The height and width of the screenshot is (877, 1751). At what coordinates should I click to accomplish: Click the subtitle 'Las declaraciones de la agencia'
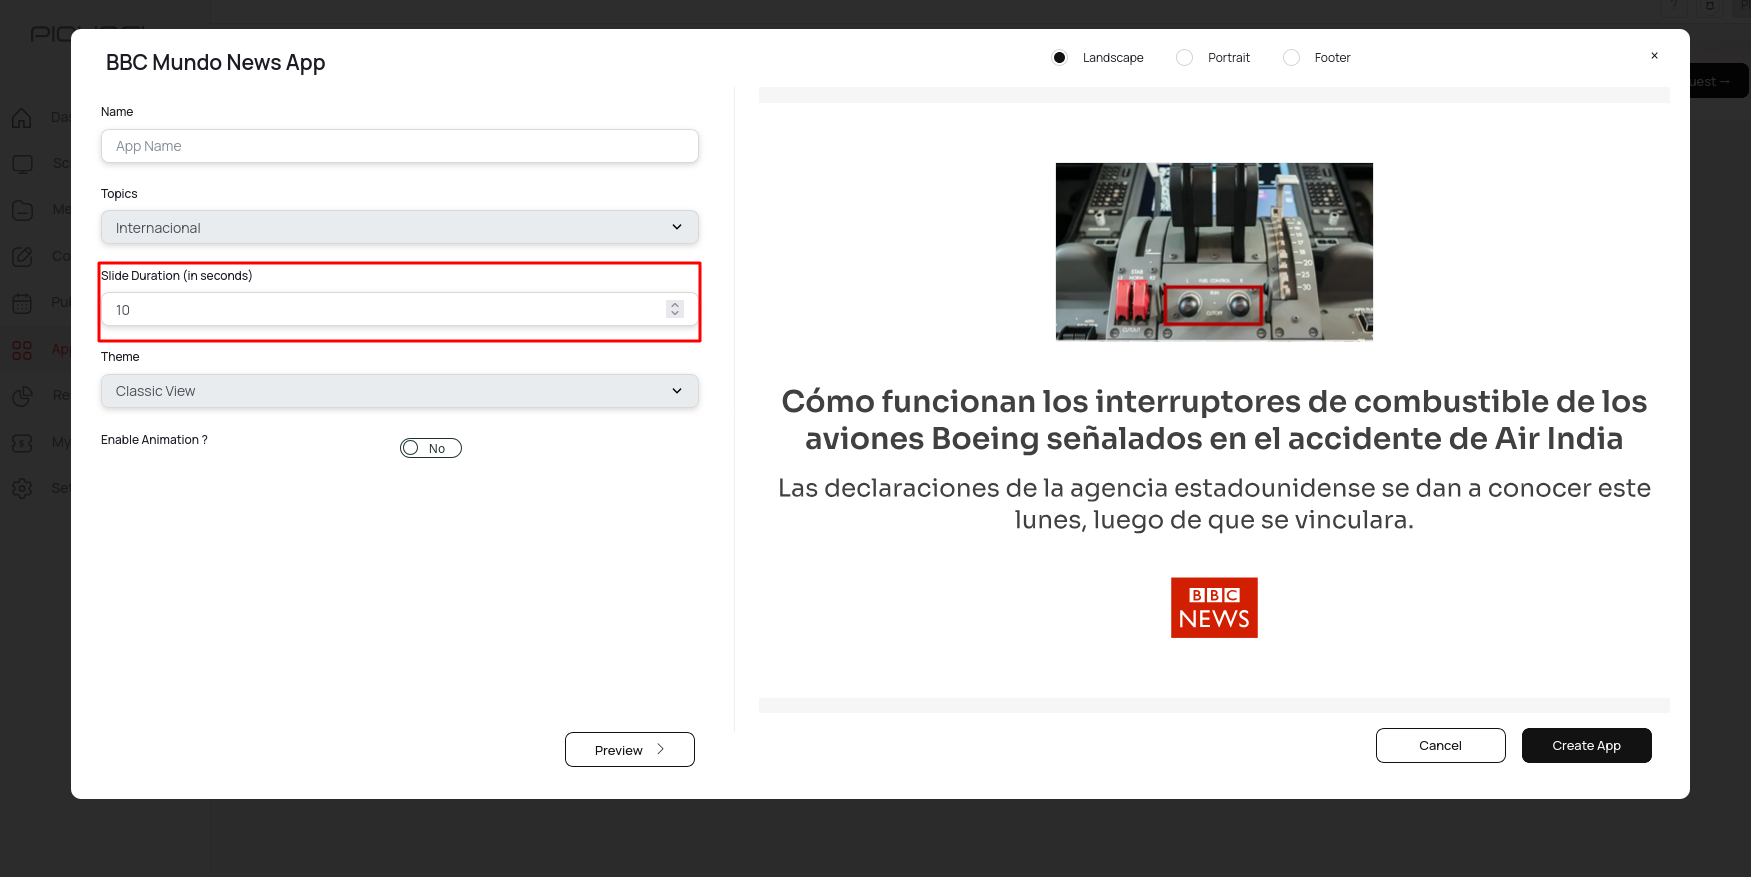coord(1214,504)
